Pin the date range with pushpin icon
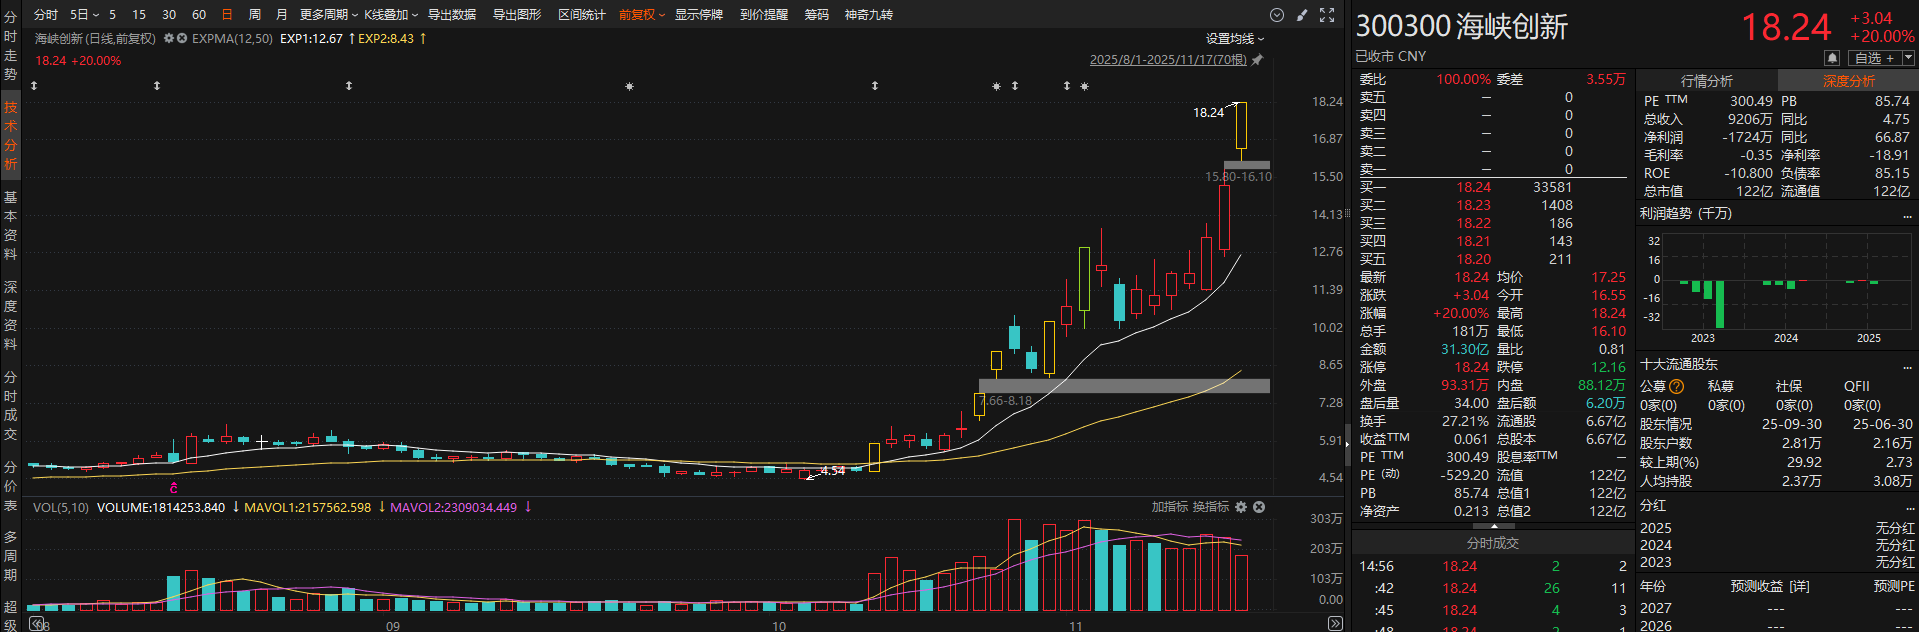This screenshot has width=1919, height=632. (1258, 60)
